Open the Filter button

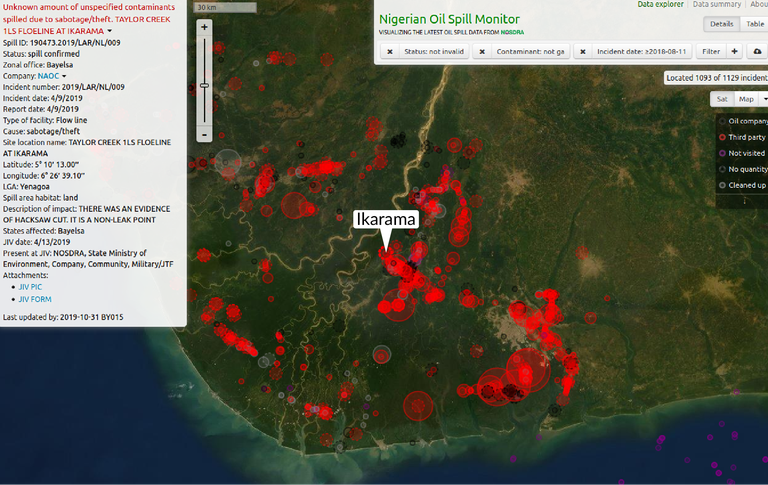click(711, 51)
